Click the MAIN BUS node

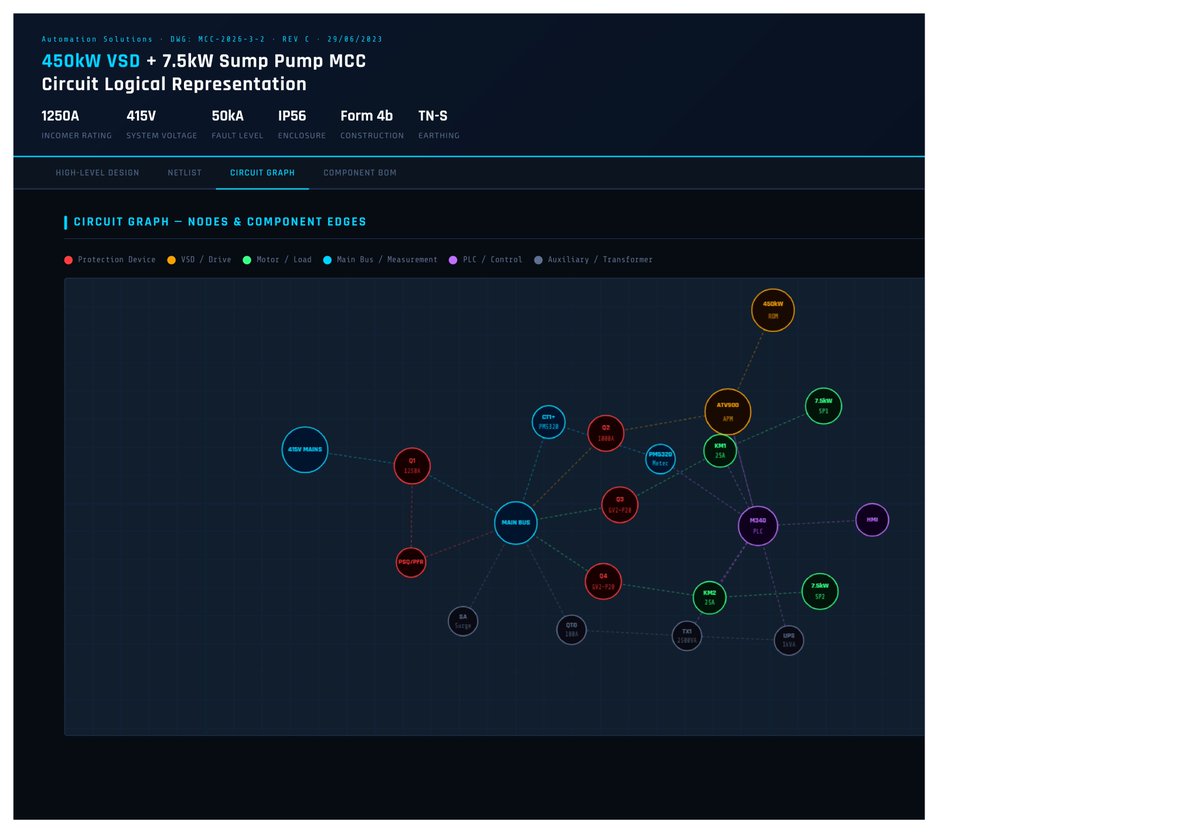click(x=516, y=523)
